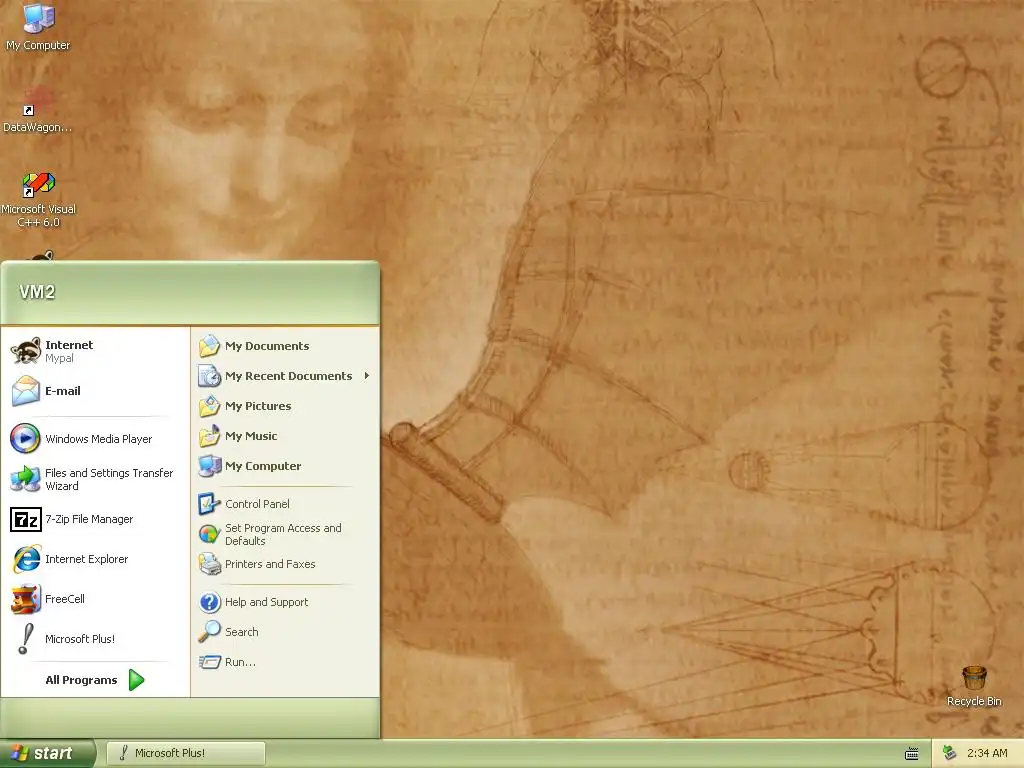Click the Internet Explorer label
Image resolution: width=1024 pixels, height=768 pixels.
[x=86, y=559]
